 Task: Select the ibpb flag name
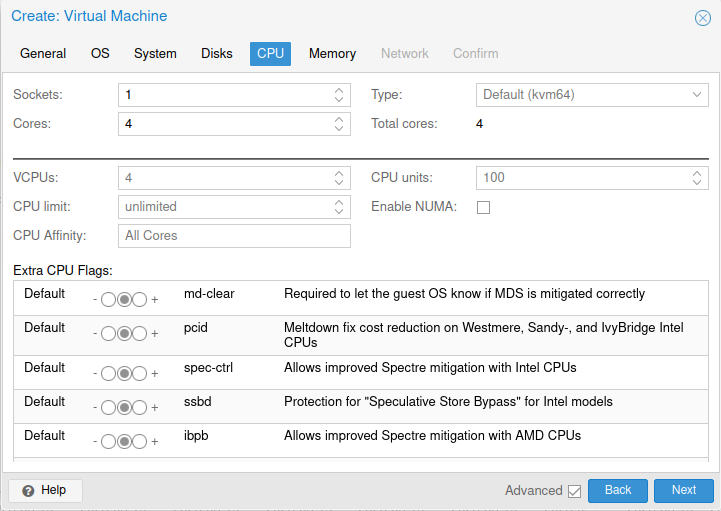(x=196, y=436)
